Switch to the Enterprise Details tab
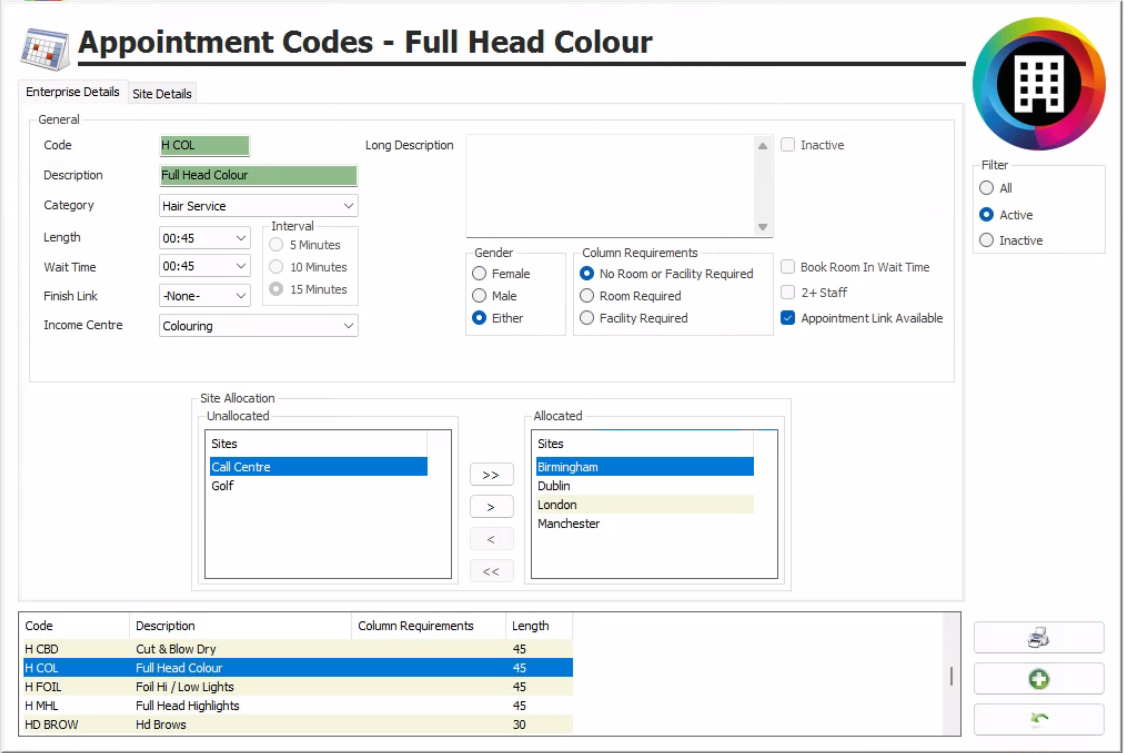 (72, 92)
